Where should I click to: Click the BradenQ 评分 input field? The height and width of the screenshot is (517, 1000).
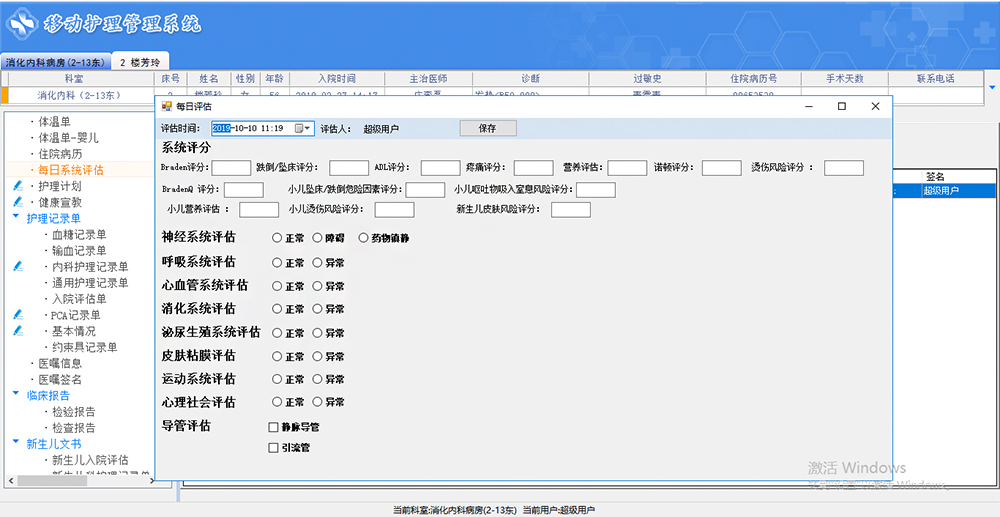pos(244,189)
